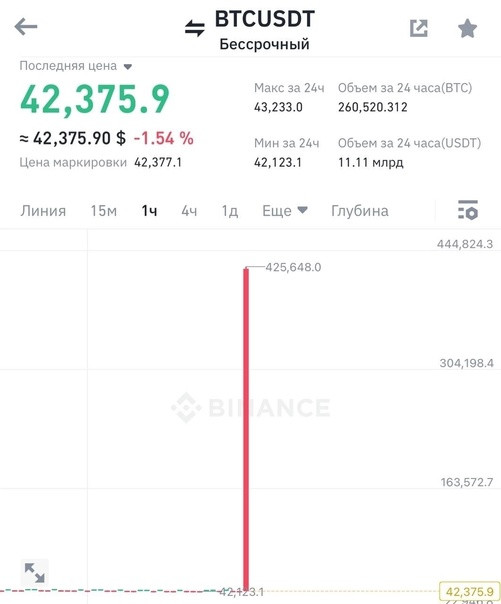This screenshot has width=501, height=604.
Task: Tap the swap contract arrows icon
Action: point(194,28)
